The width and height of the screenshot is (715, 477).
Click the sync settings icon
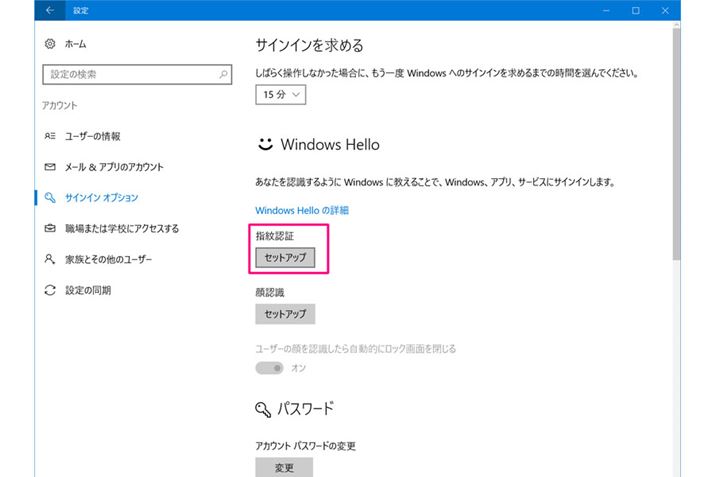[50, 290]
